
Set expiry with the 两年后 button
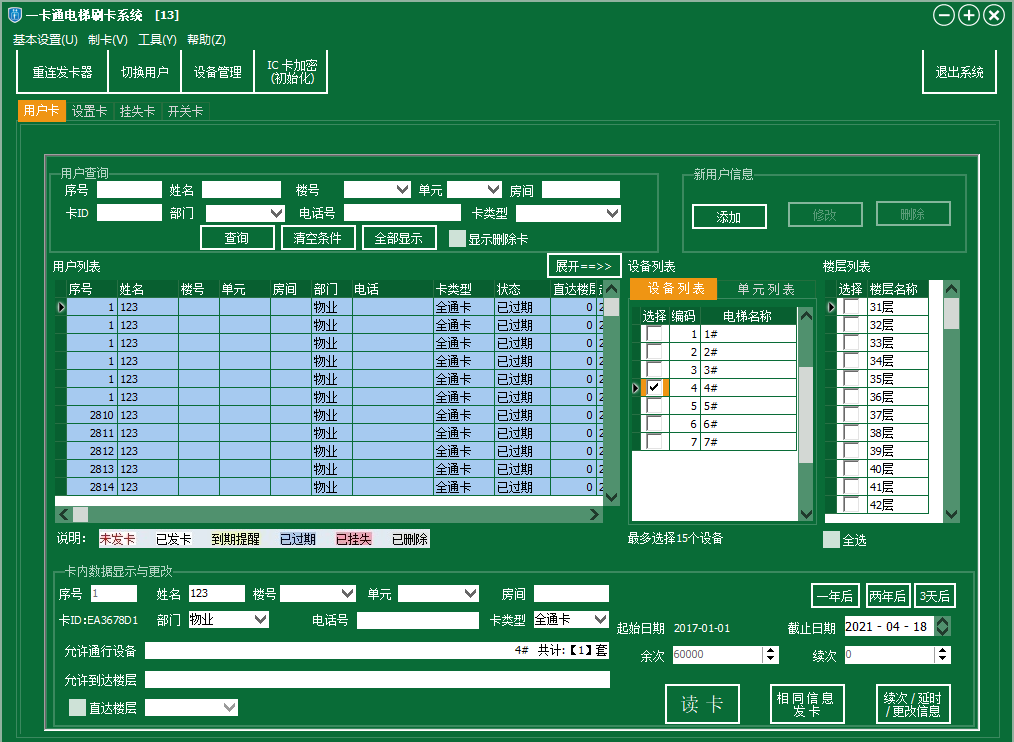click(x=888, y=596)
